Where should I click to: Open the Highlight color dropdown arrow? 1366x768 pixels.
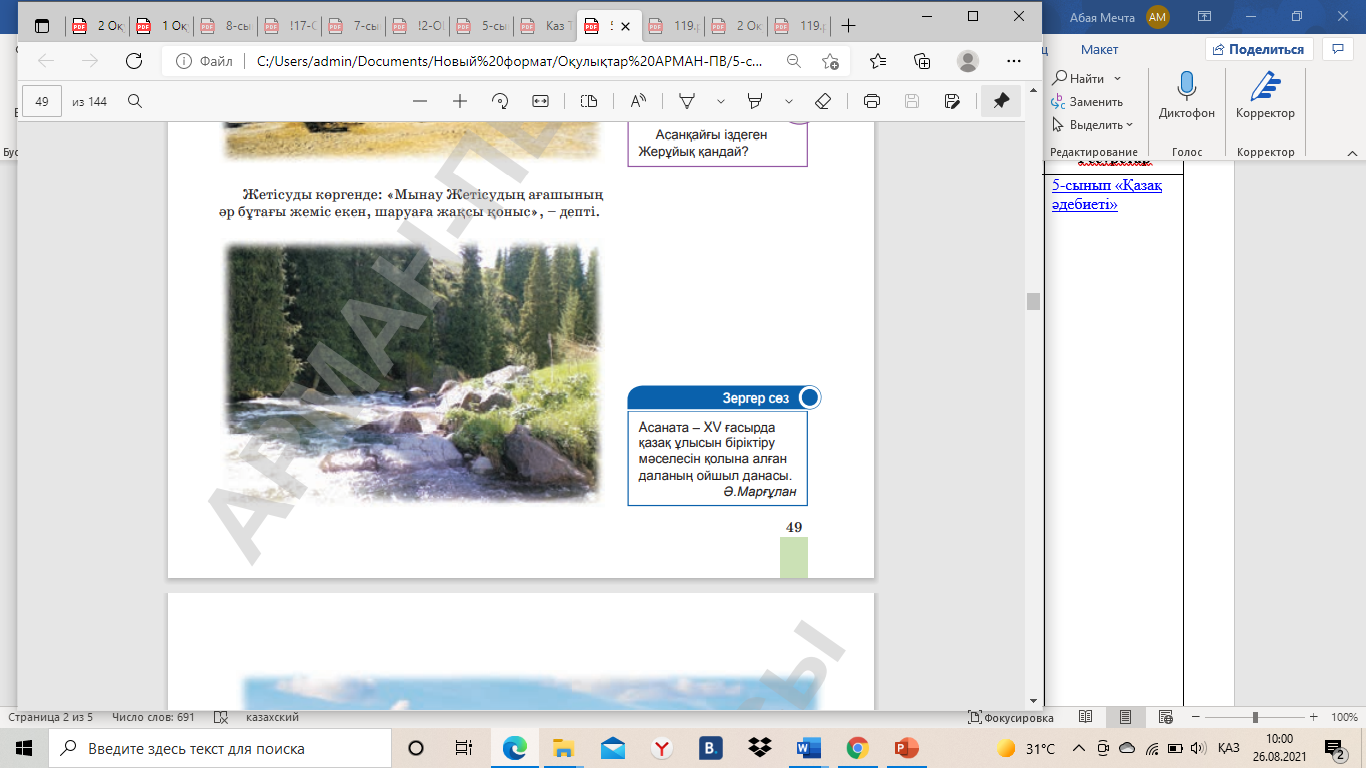(789, 101)
